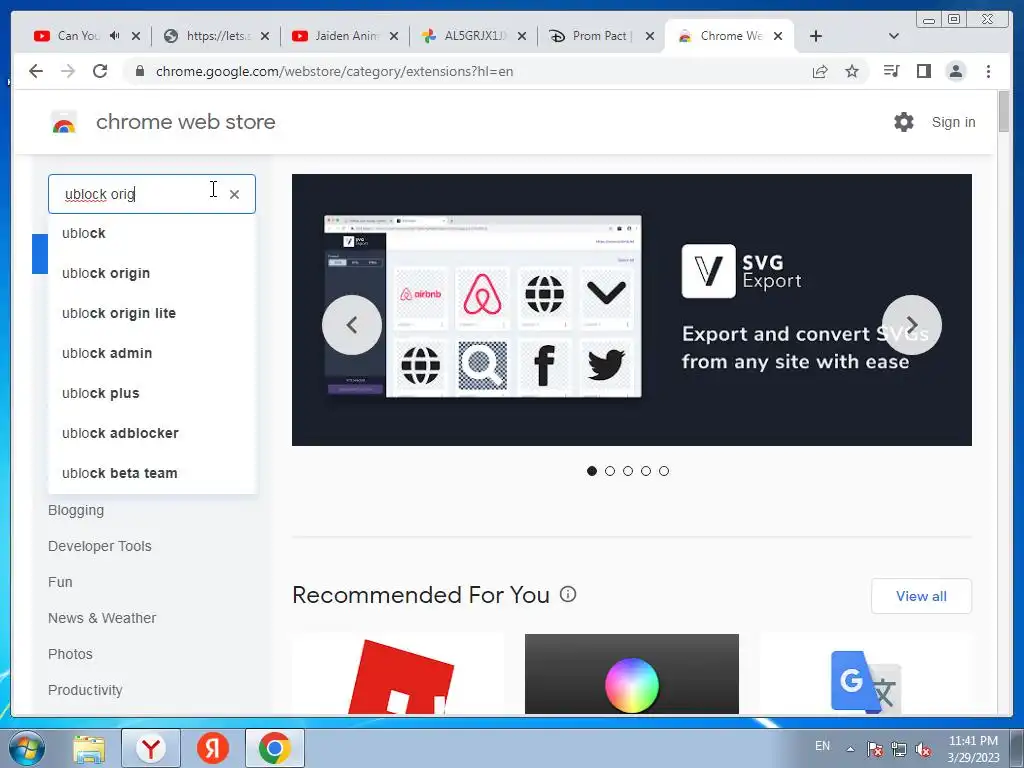1024x768 pixels.
Task: Click the View all button
Action: pyautogui.click(x=921, y=596)
